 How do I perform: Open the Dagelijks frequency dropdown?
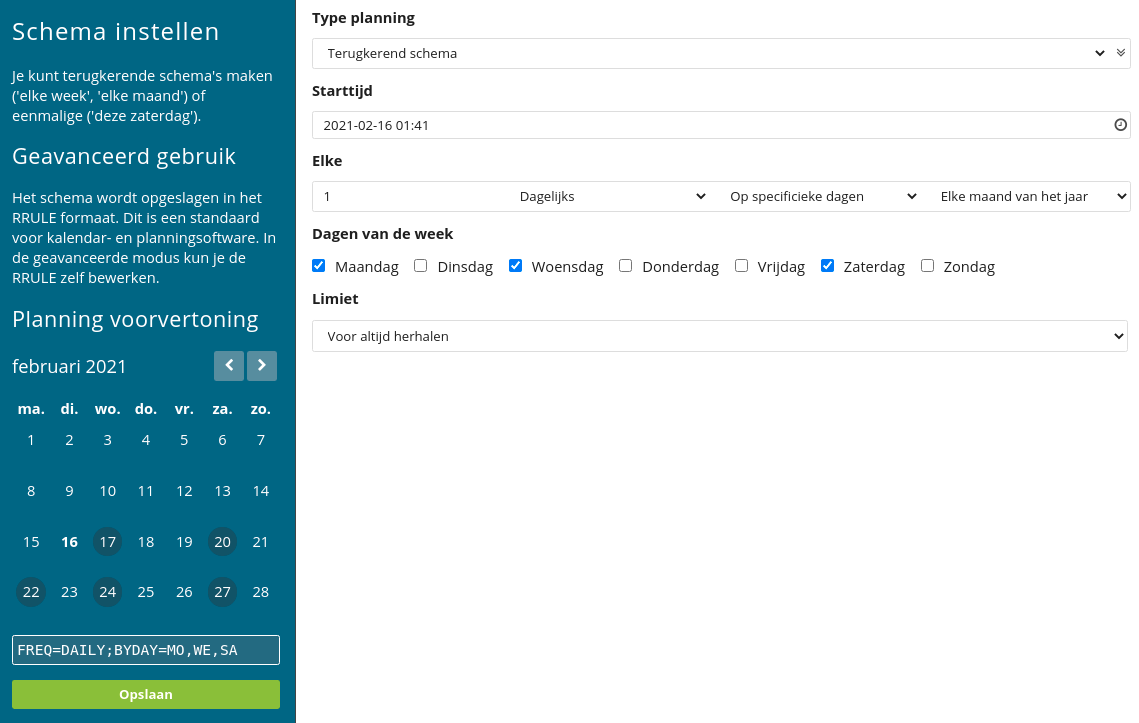tap(612, 196)
